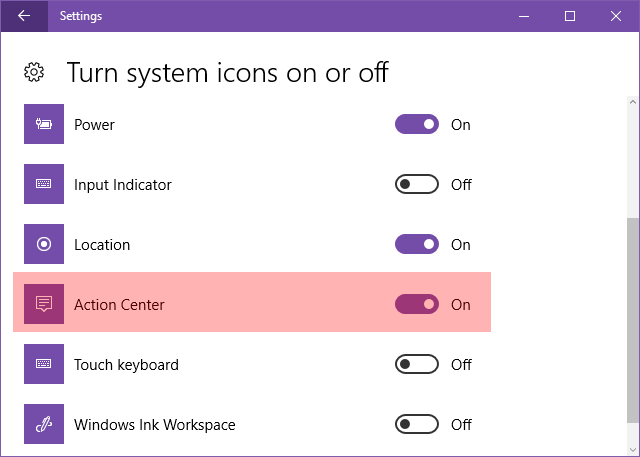Click the settings gear icon beside title
This screenshot has width=640, height=457.
point(34,72)
